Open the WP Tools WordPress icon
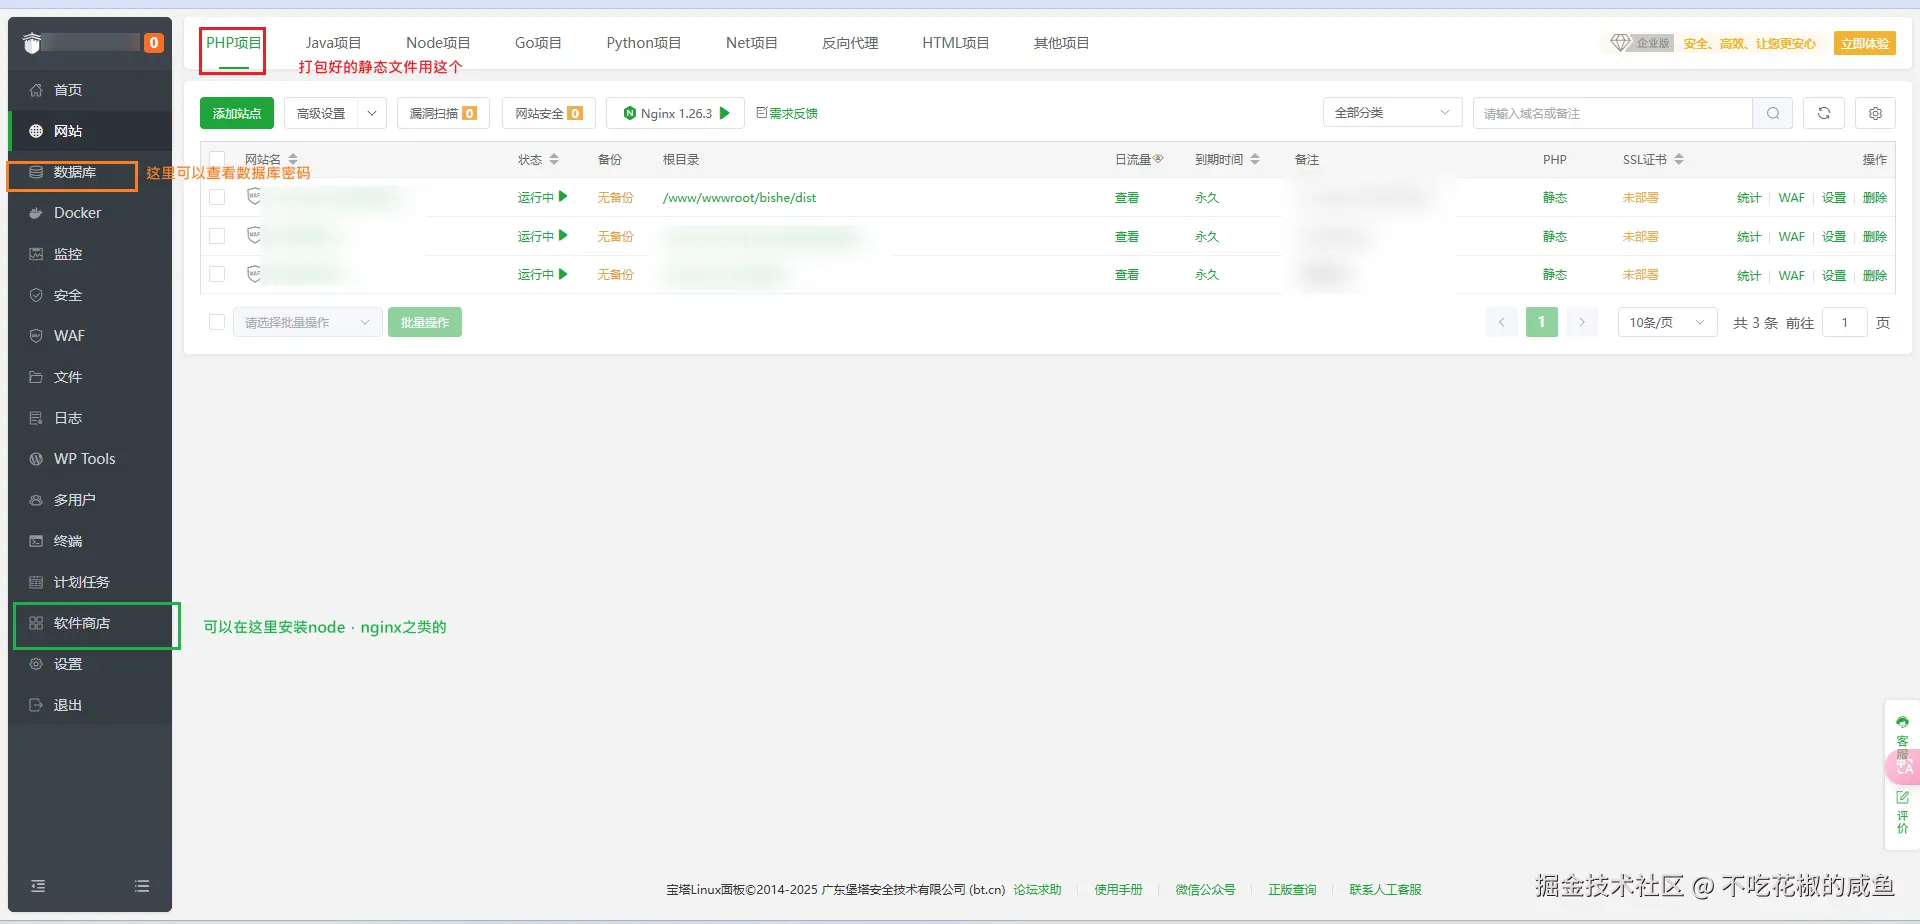The width and height of the screenshot is (1920, 924). tap(36, 459)
